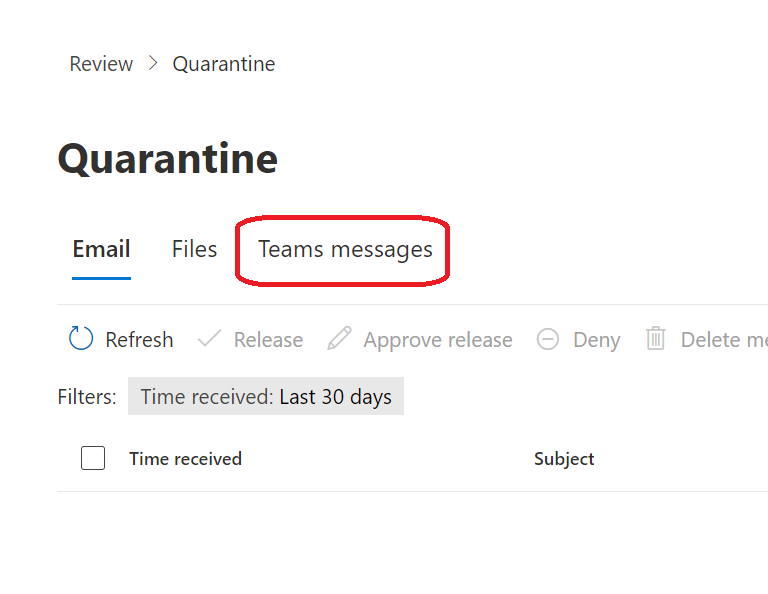Select the Teams messages tab
The height and width of the screenshot is (594, 768).
click(345, 249)
